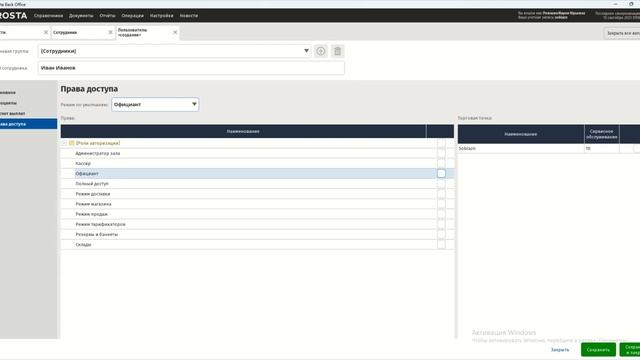Open the Настройка menu
Viewport: 640px width, 360px height.
(162, 16)
